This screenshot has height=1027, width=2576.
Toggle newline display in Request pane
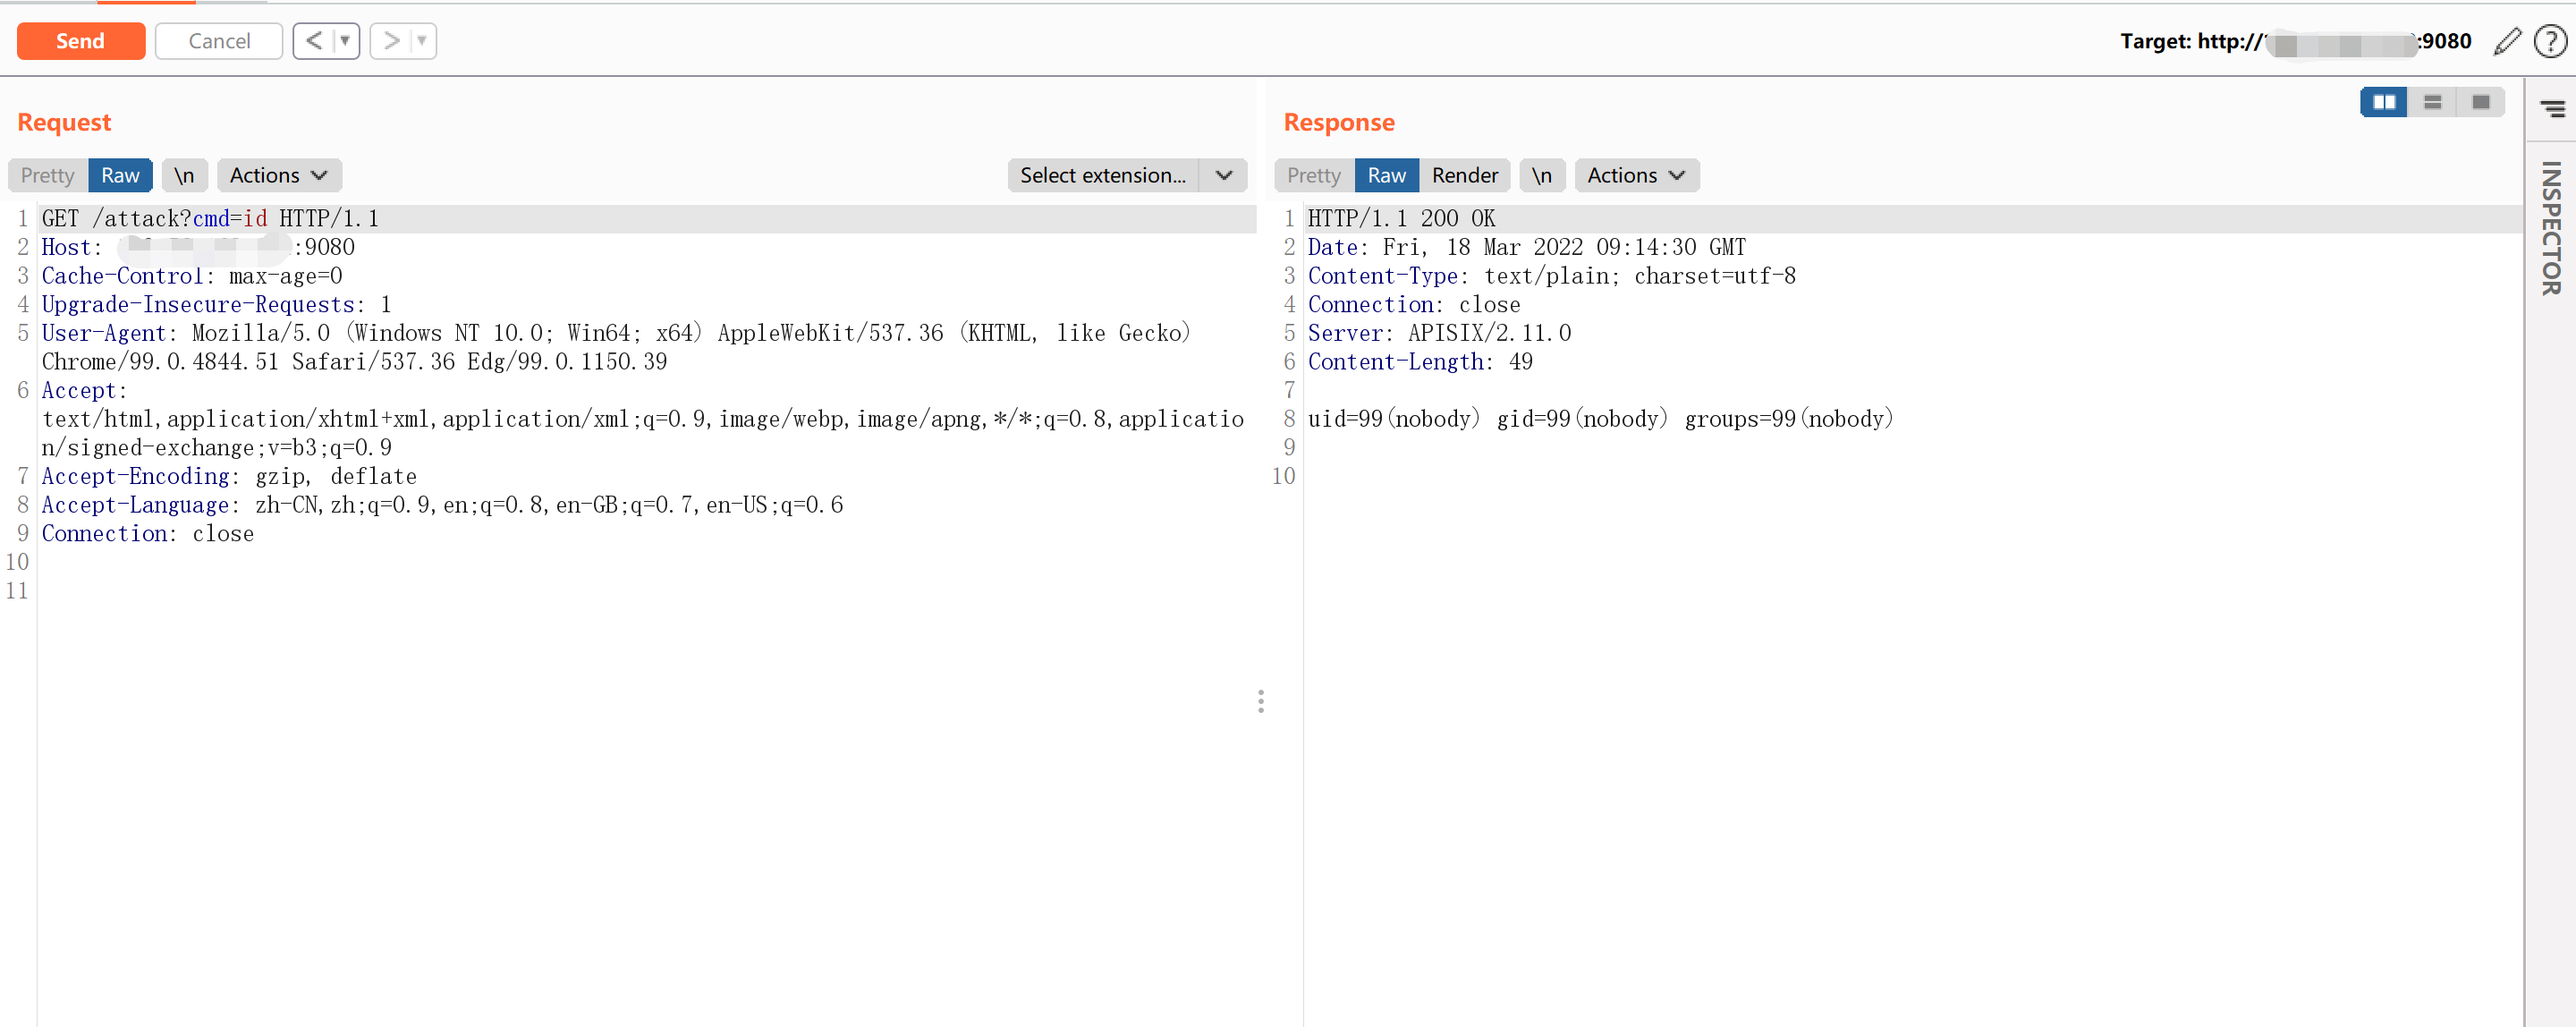pyautogui.click(x=184, y=175)
